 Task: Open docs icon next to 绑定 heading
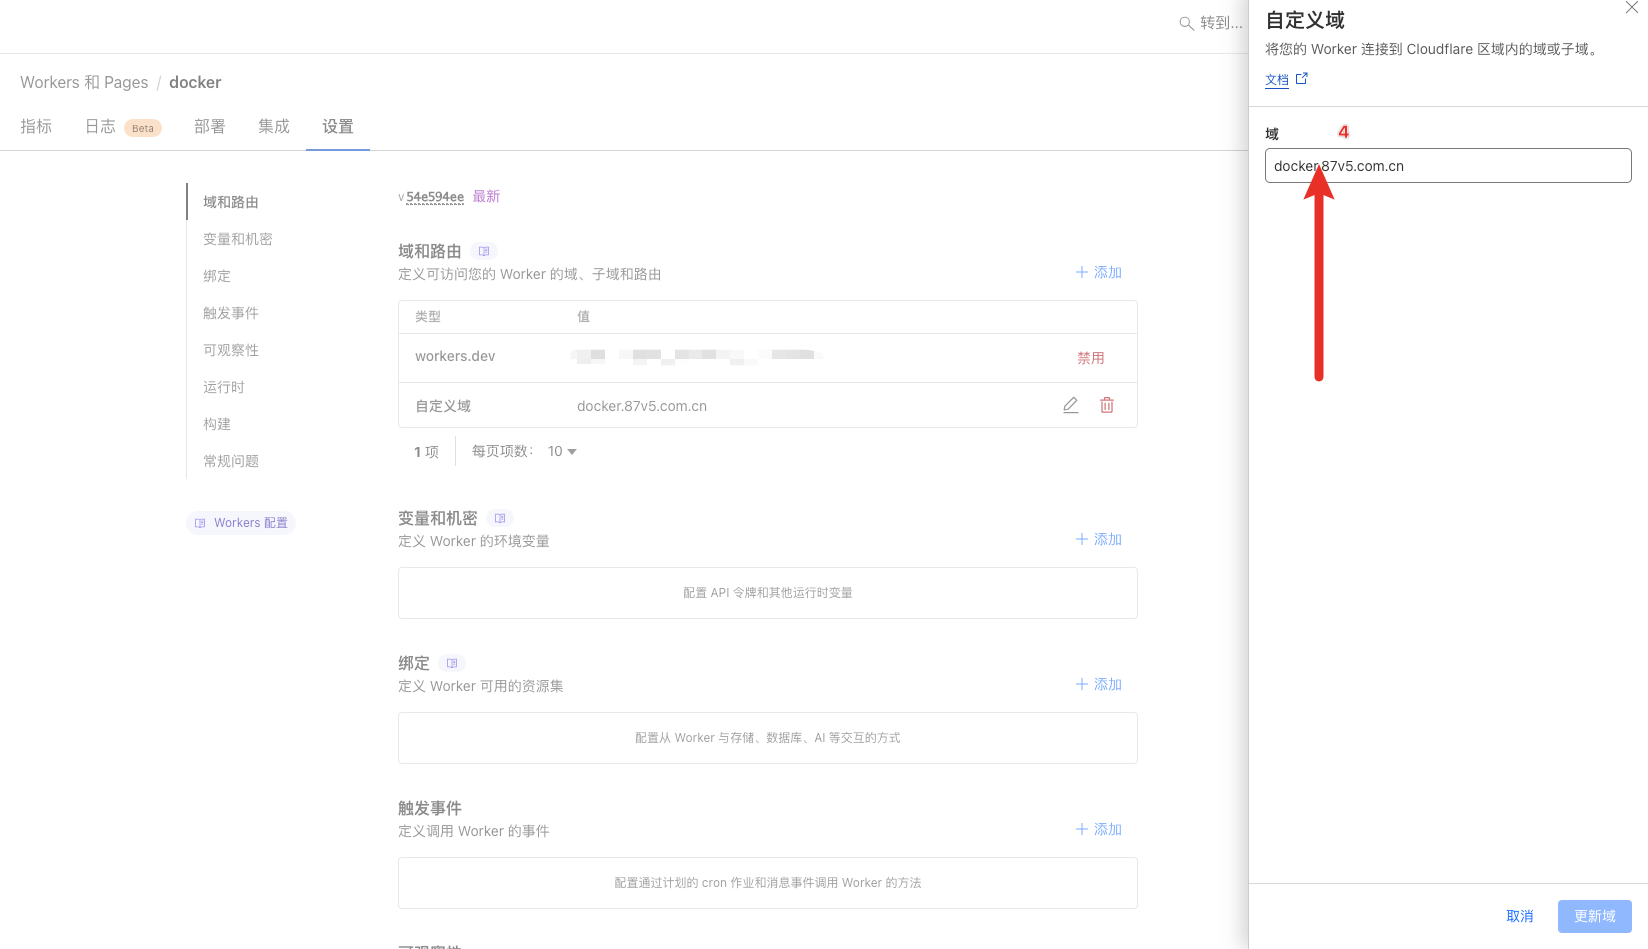click(x=452, y=663)
